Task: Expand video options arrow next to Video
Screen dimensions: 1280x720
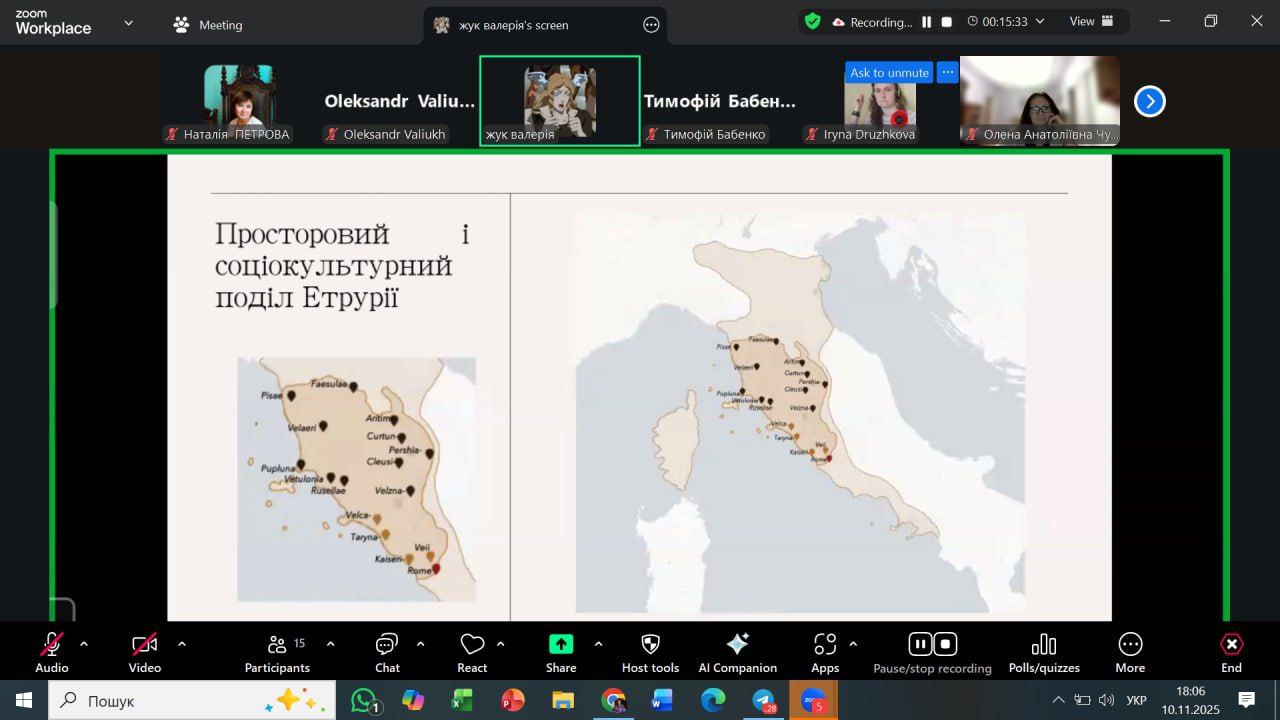Action: pos(182,644)
